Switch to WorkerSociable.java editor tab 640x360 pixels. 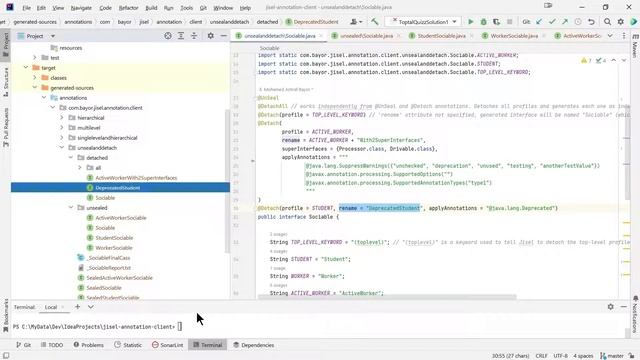click(x=514, y=36)
